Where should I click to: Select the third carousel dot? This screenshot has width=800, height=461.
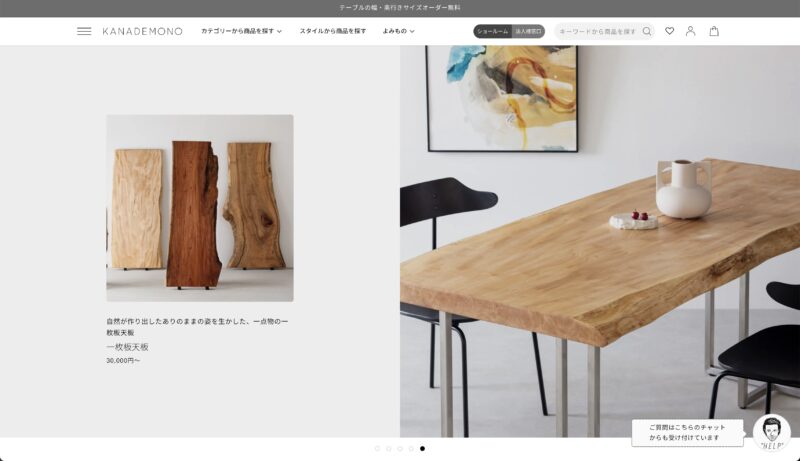click(x=399, y=448)
